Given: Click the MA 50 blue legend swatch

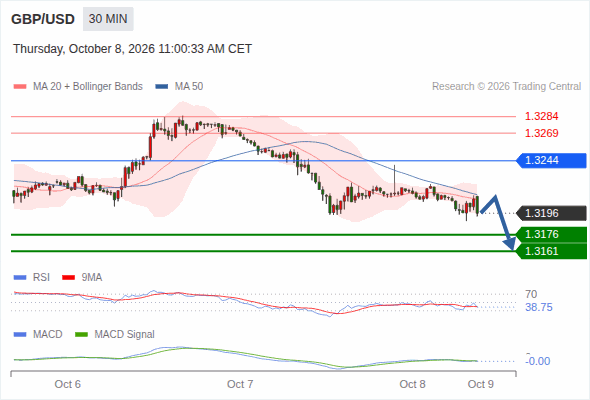Looking at the screenshot, I should [162, 87].
